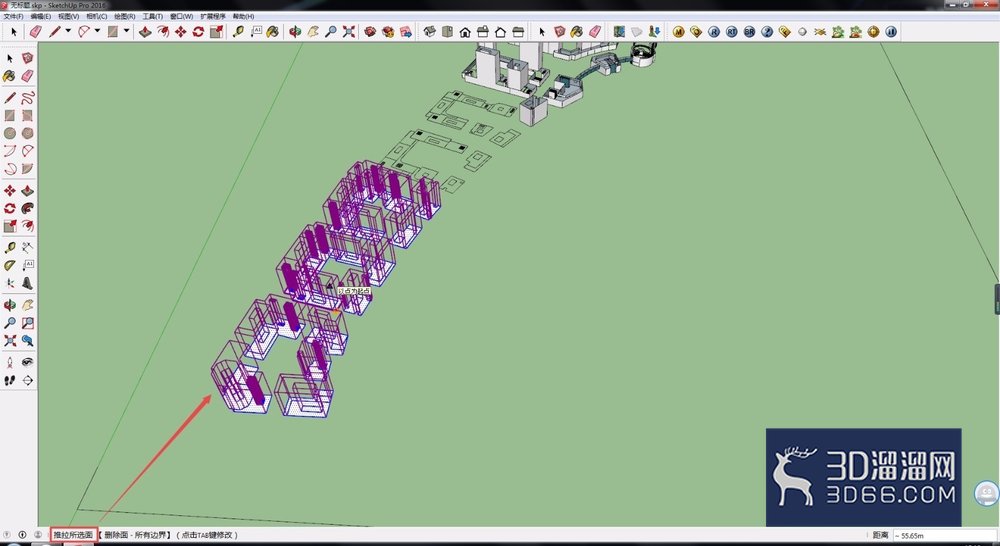This screenshot has height=546, width=1000.
Task: Select the Axes tool
Action: click(10, 283)
